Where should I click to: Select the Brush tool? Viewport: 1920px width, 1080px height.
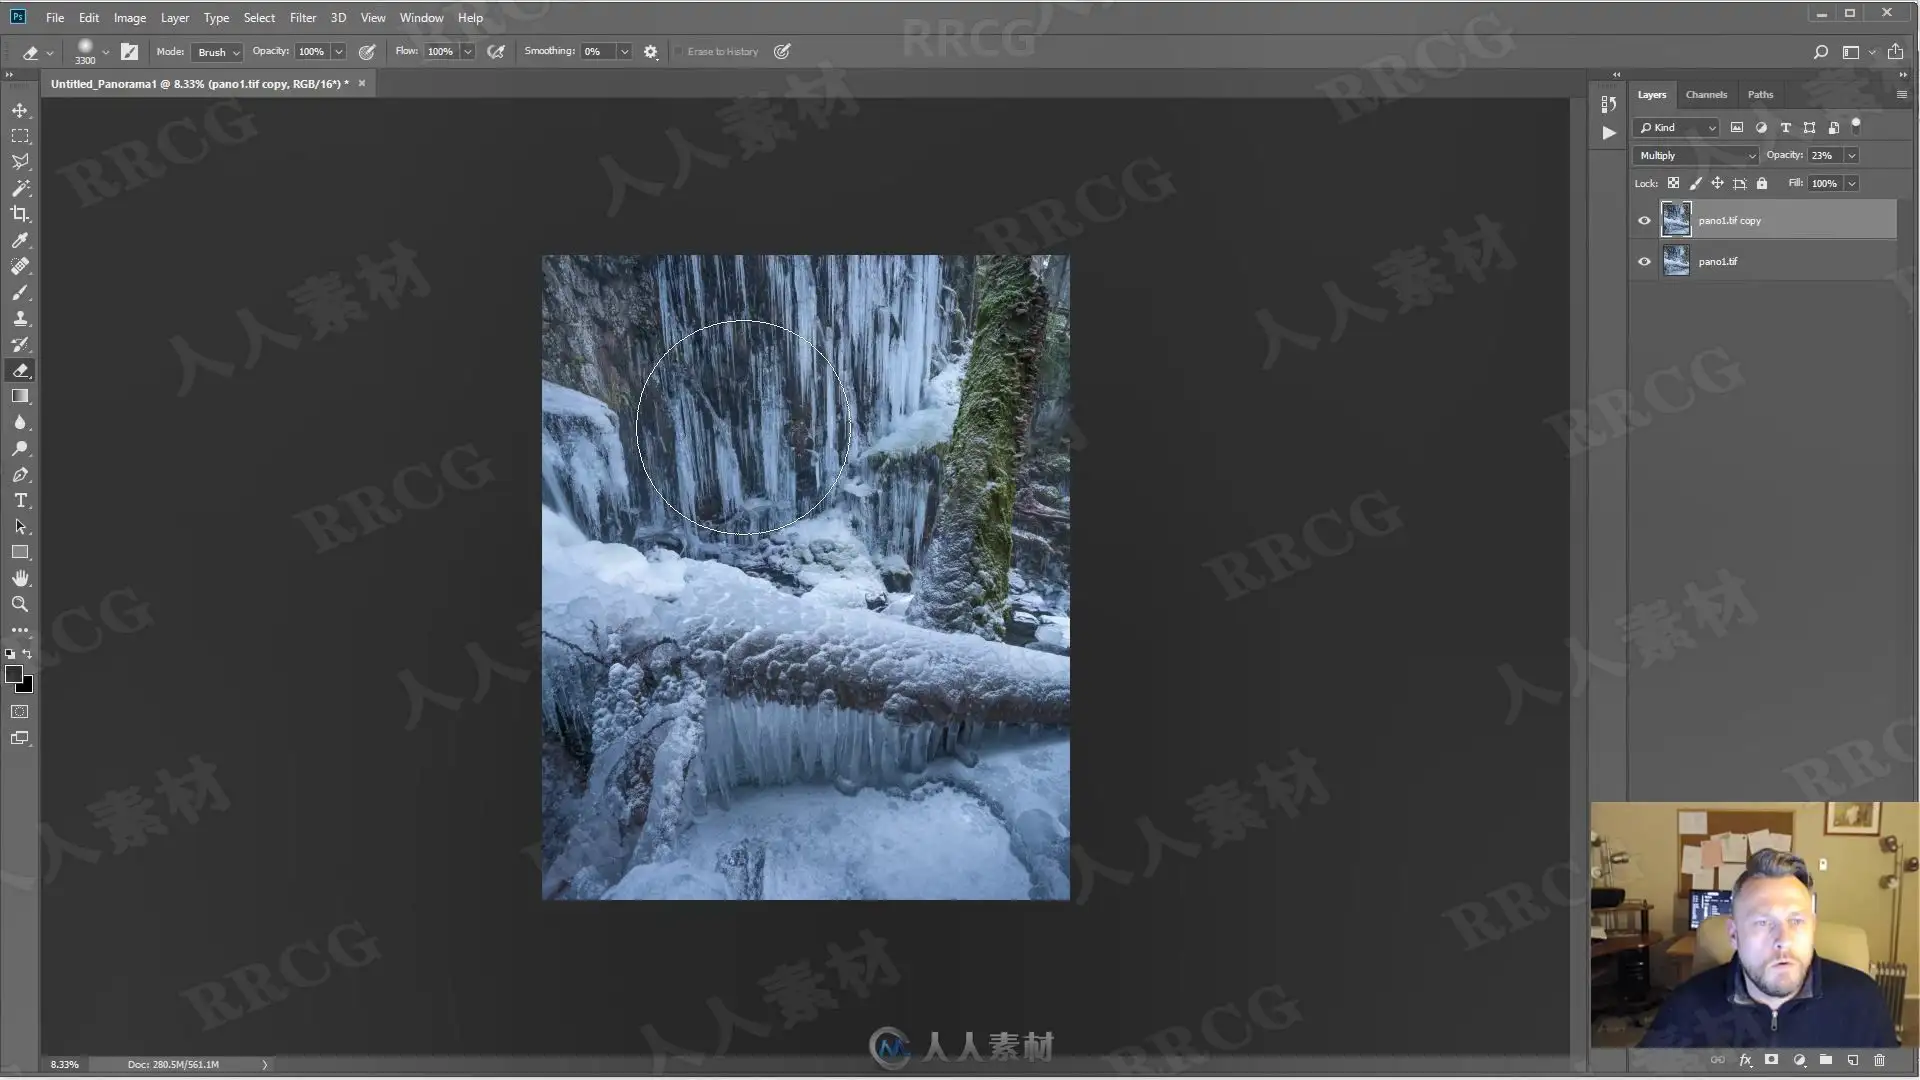[20, 292]
